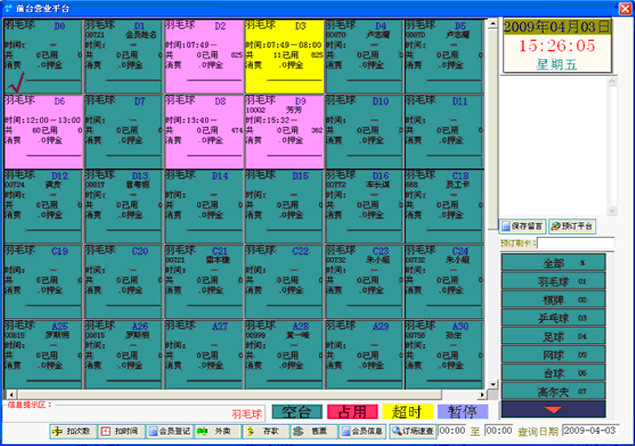
Task: Click the 订场速查 quick lookup button
Action: (412, 431)
